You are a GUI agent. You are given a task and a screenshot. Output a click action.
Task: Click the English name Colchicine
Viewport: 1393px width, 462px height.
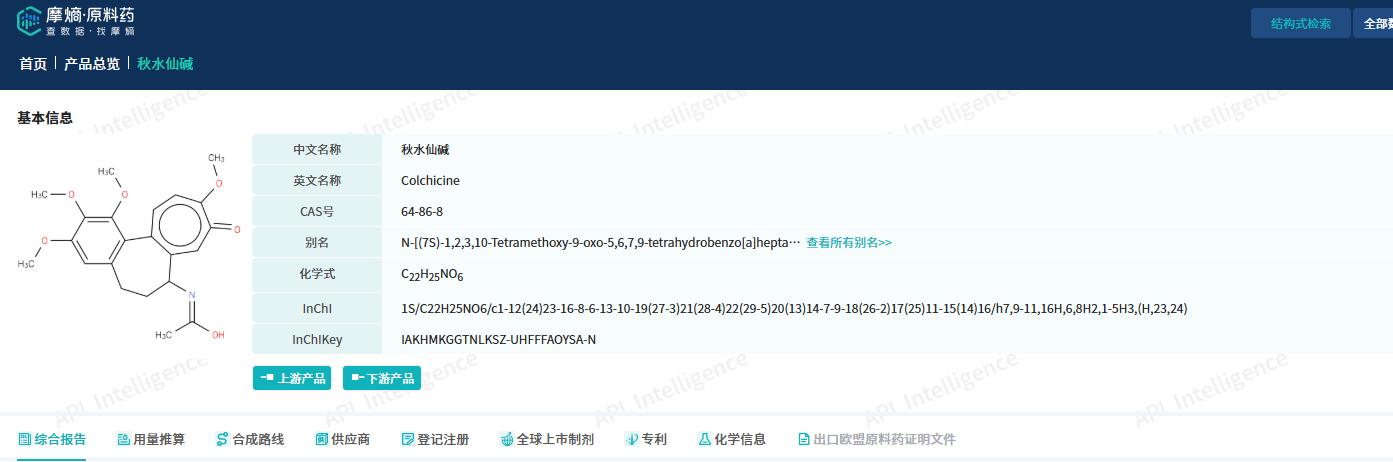click(430, 180)
